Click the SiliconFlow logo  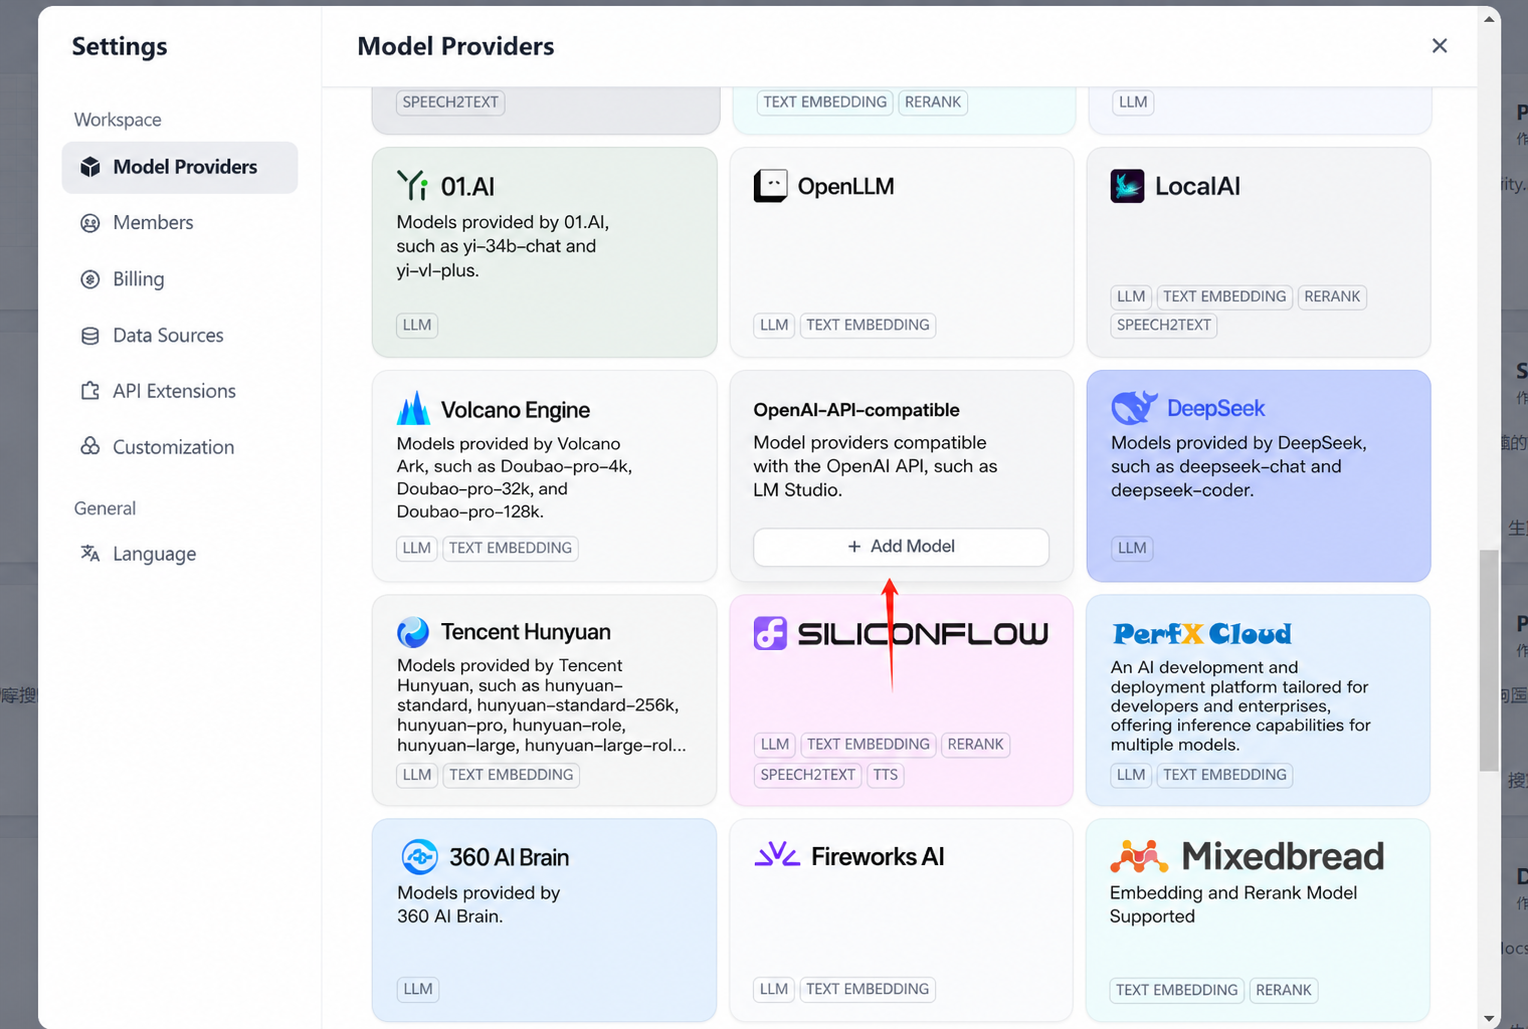[901, 633]
